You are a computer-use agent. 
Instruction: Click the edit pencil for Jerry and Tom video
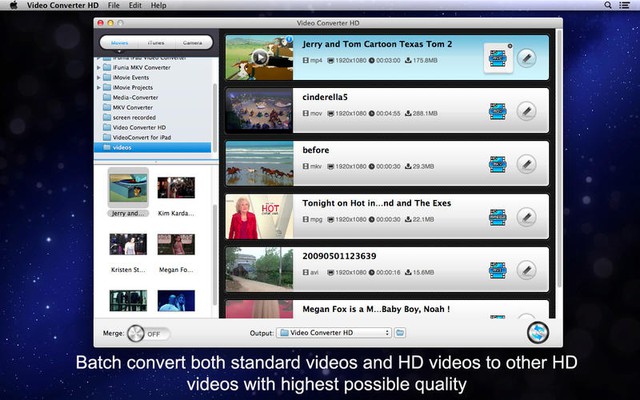coord(526,58)
